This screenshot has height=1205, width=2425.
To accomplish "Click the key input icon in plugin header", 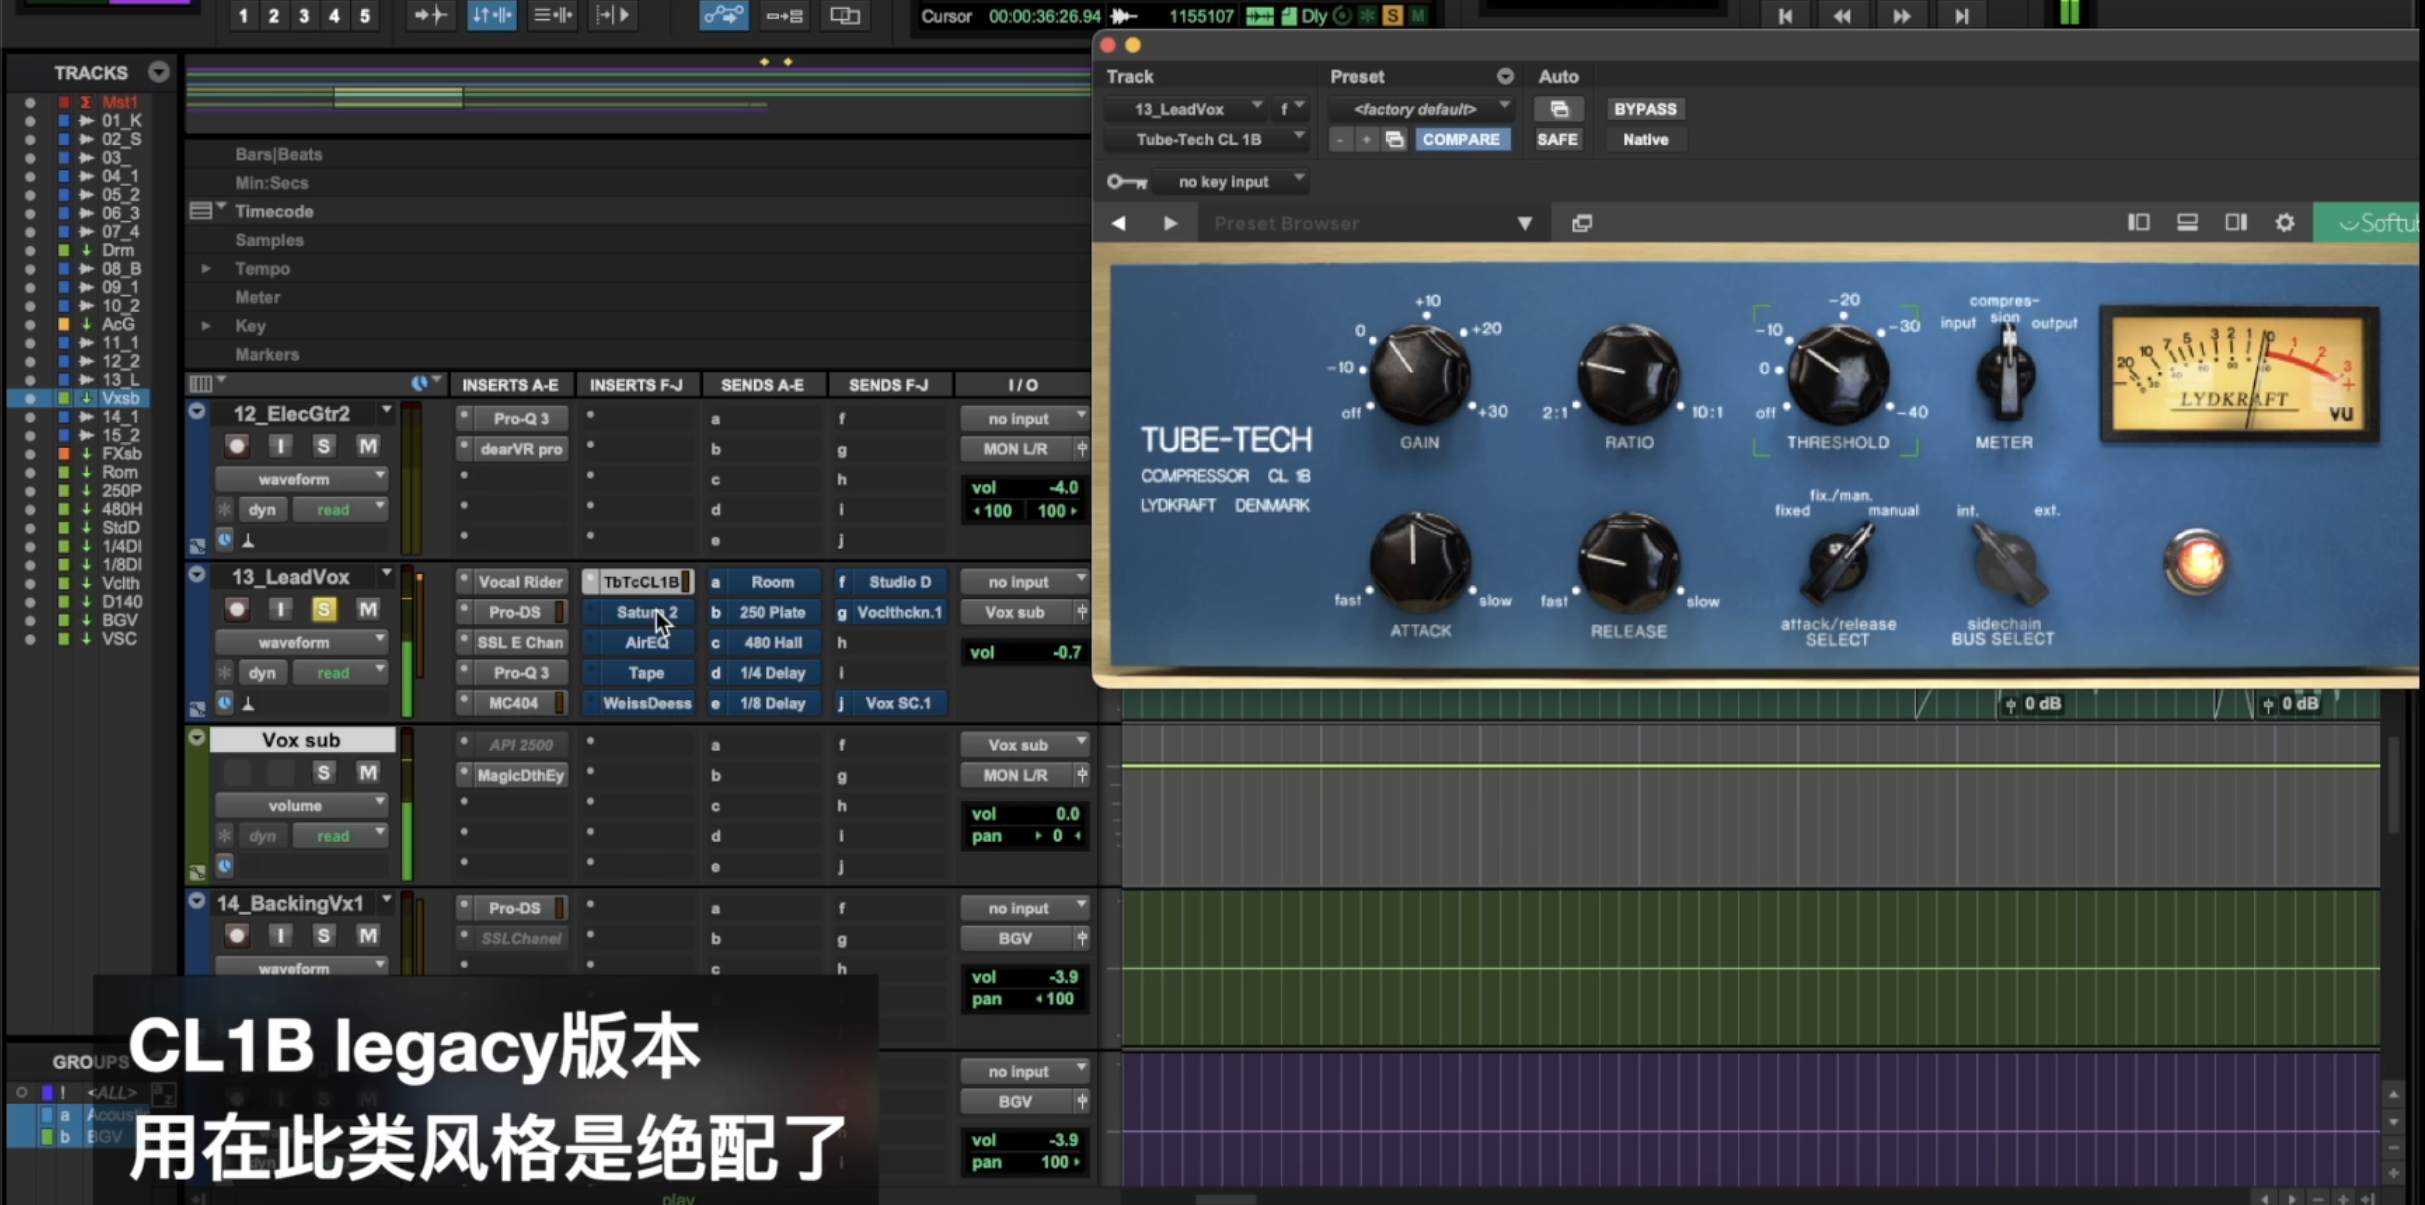I will click(x=1126, y=181).
